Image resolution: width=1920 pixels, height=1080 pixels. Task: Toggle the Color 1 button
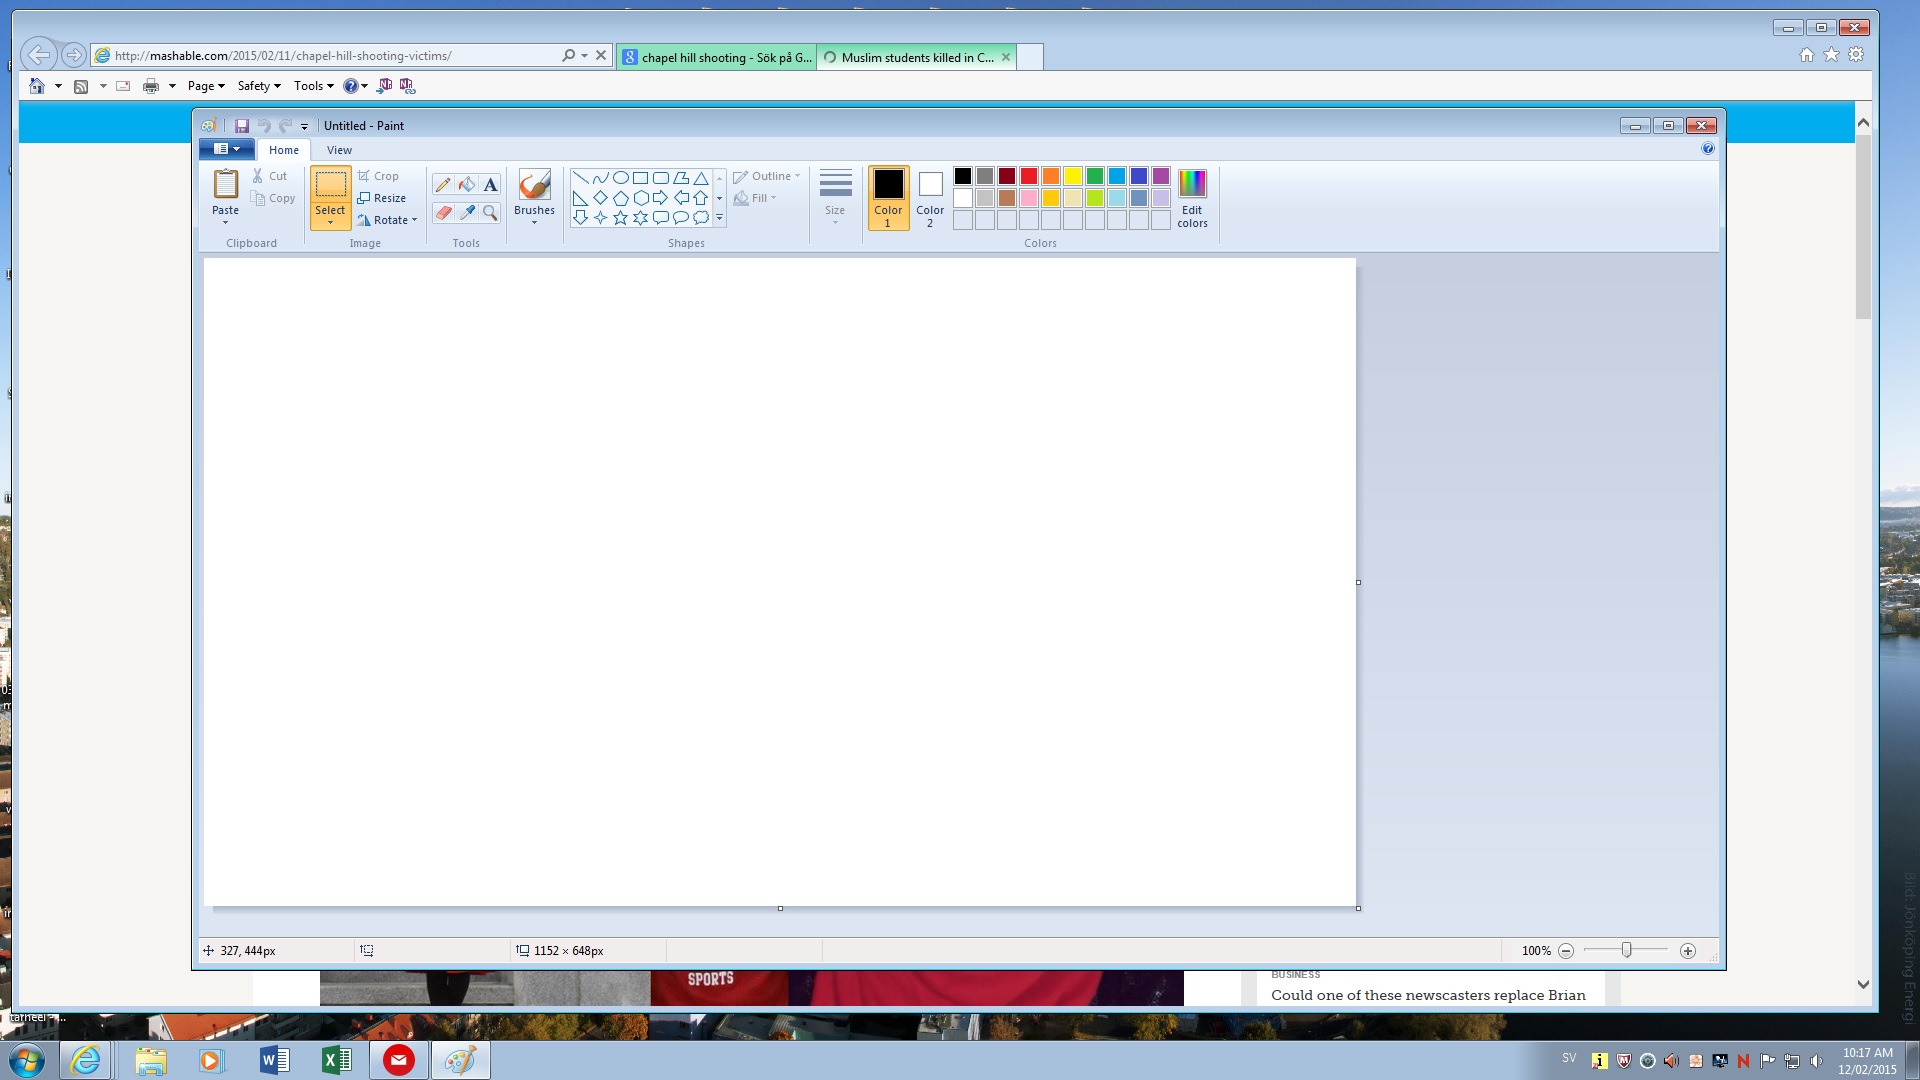888,197
